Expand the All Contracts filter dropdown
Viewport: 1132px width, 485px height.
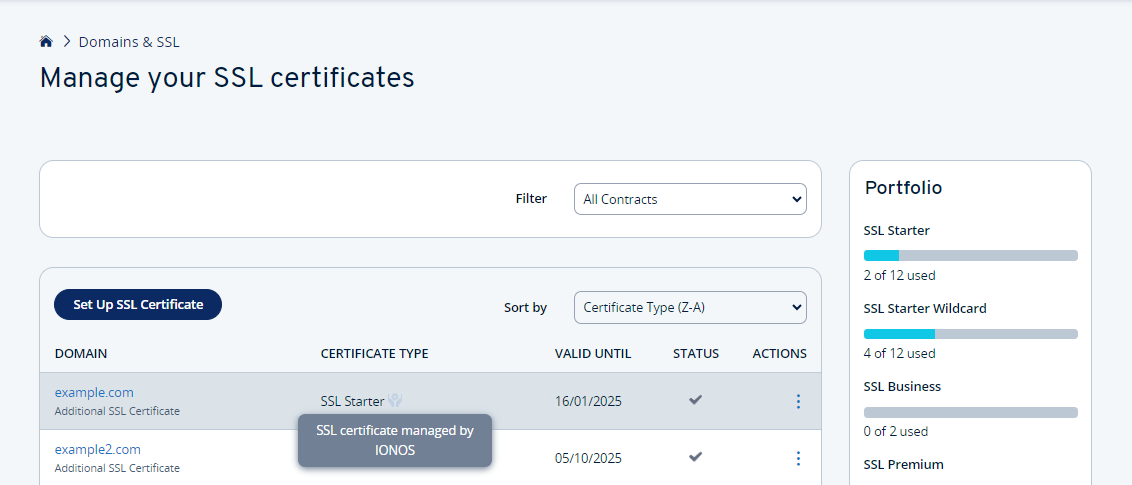pos(690,199)
